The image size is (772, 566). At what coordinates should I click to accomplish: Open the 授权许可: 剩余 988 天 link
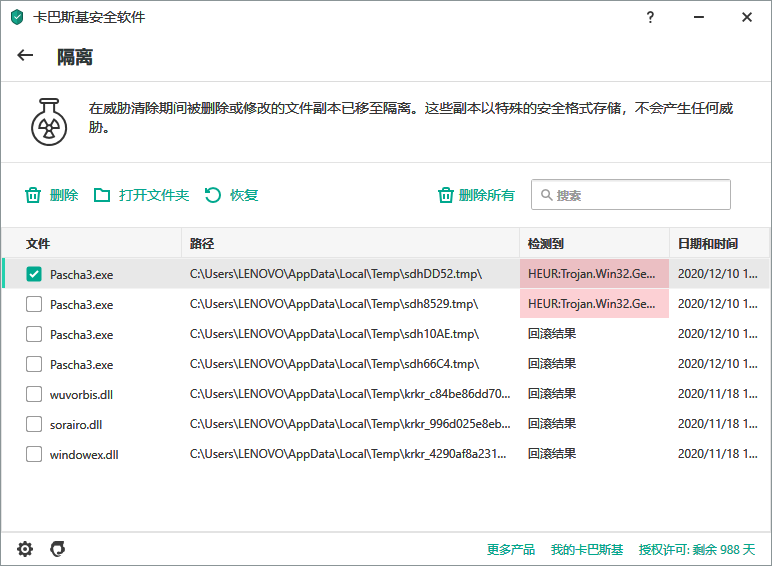tap(697, 549)
